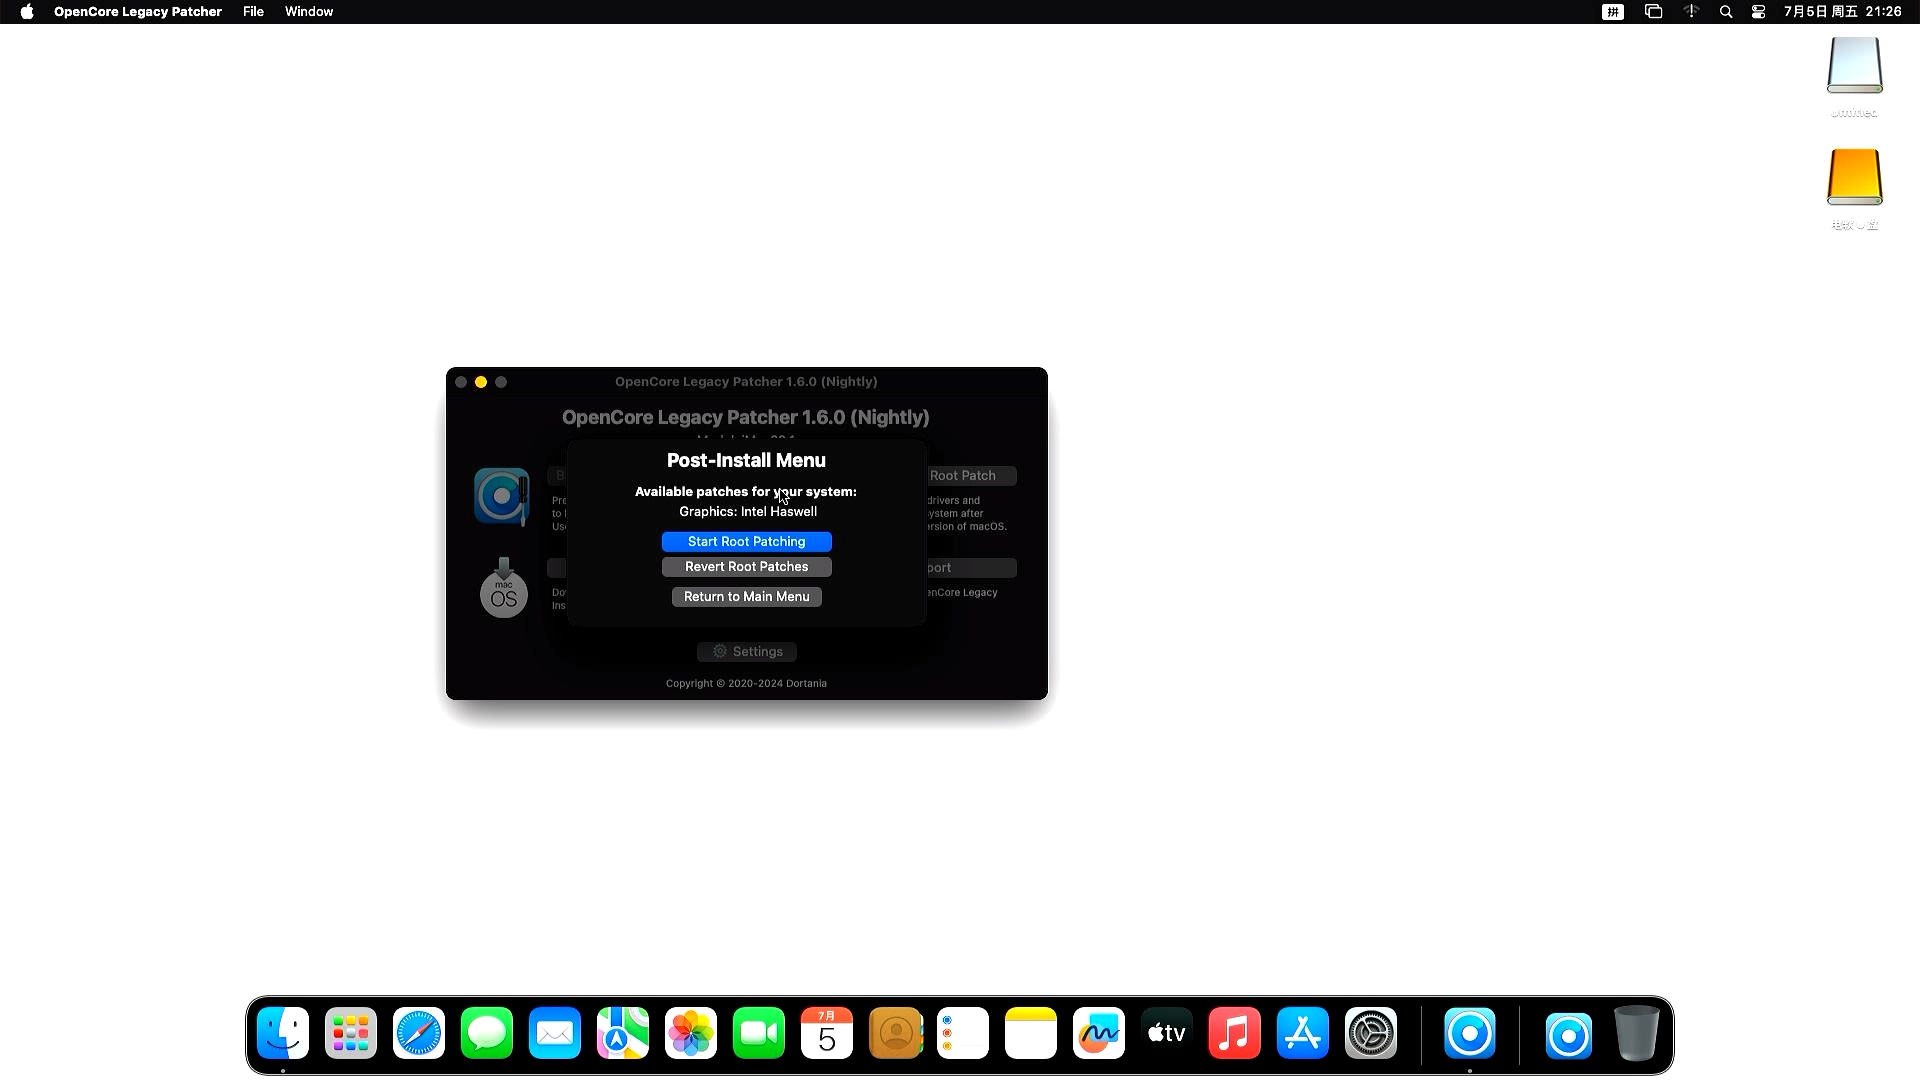The image size is (1920, 1080).
Task: Open OpenCore Legacy Patcher app menu
Action: click(x=138, y=12)
